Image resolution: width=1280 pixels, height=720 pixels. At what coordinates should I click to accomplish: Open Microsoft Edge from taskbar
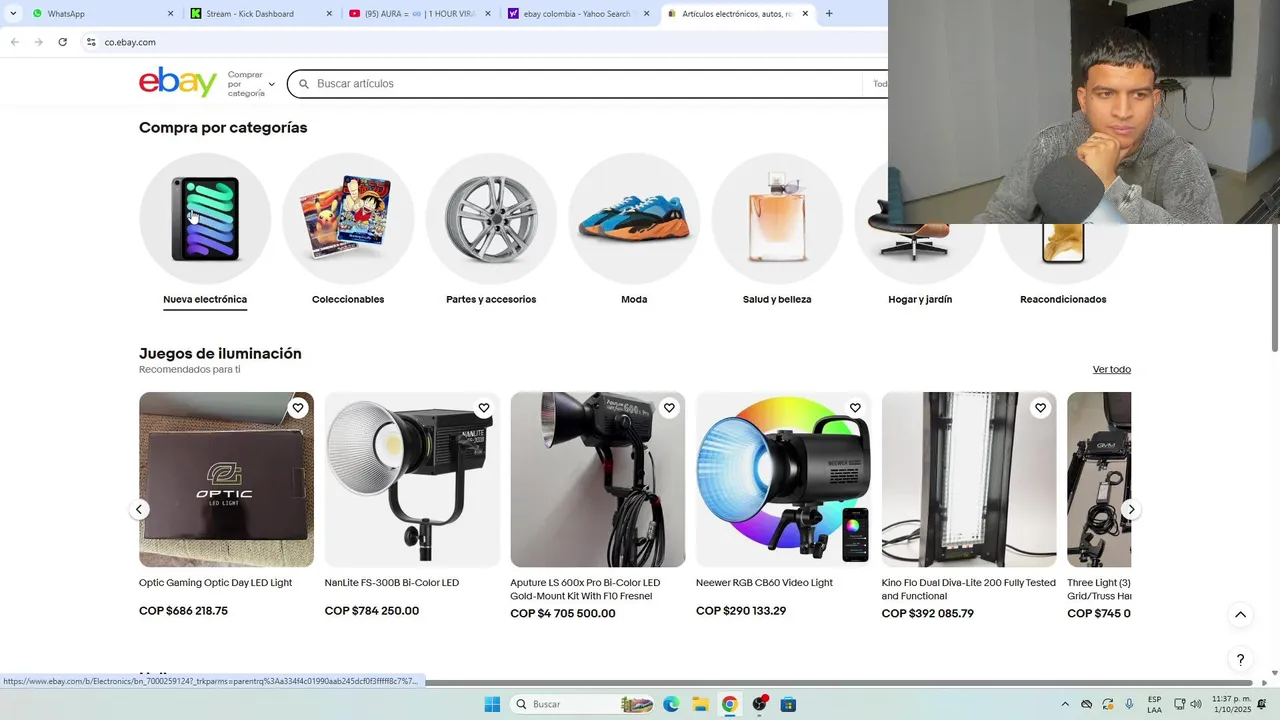point(671,704)
